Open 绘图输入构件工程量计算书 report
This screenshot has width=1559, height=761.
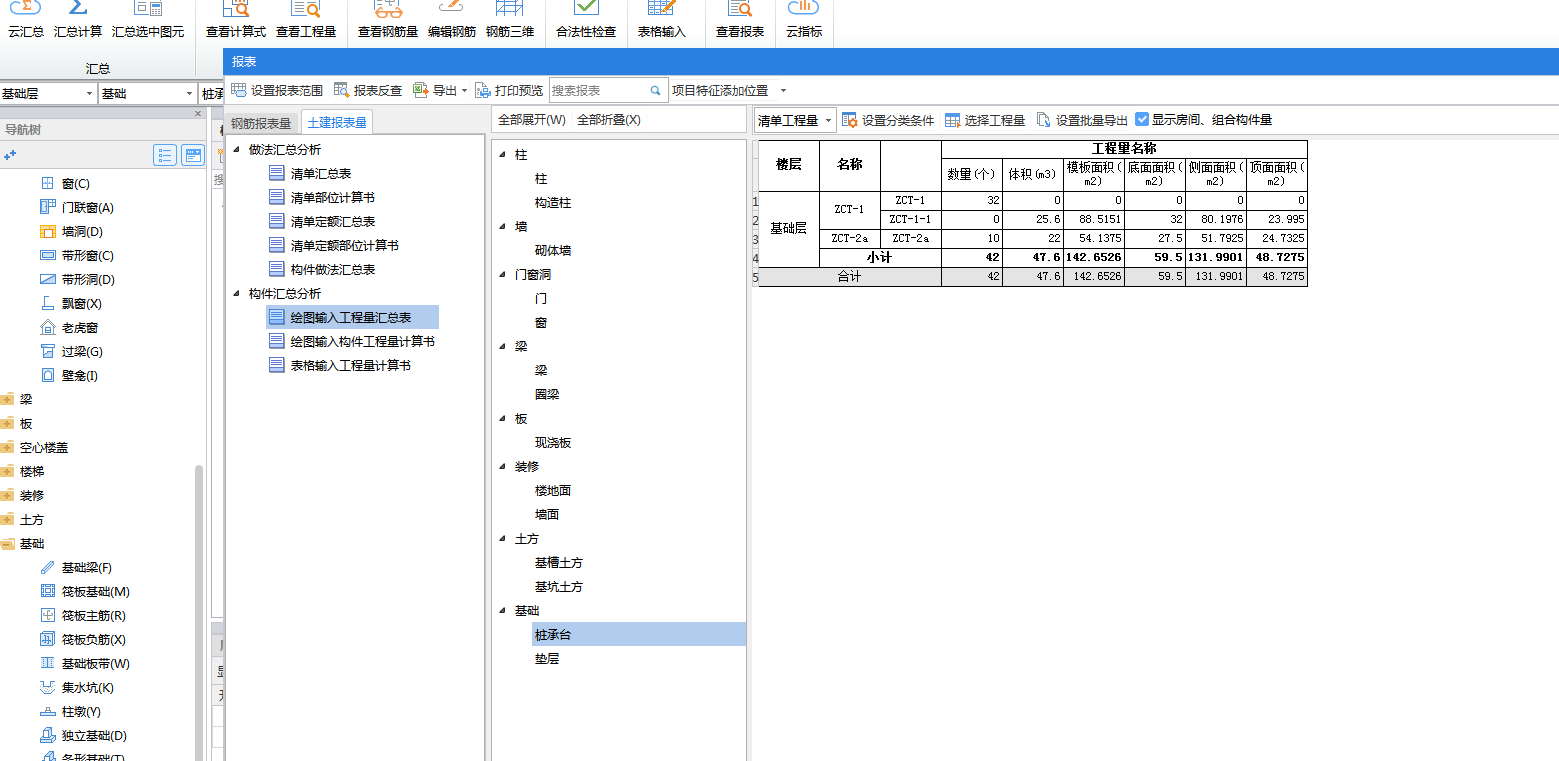coord(352,342)
